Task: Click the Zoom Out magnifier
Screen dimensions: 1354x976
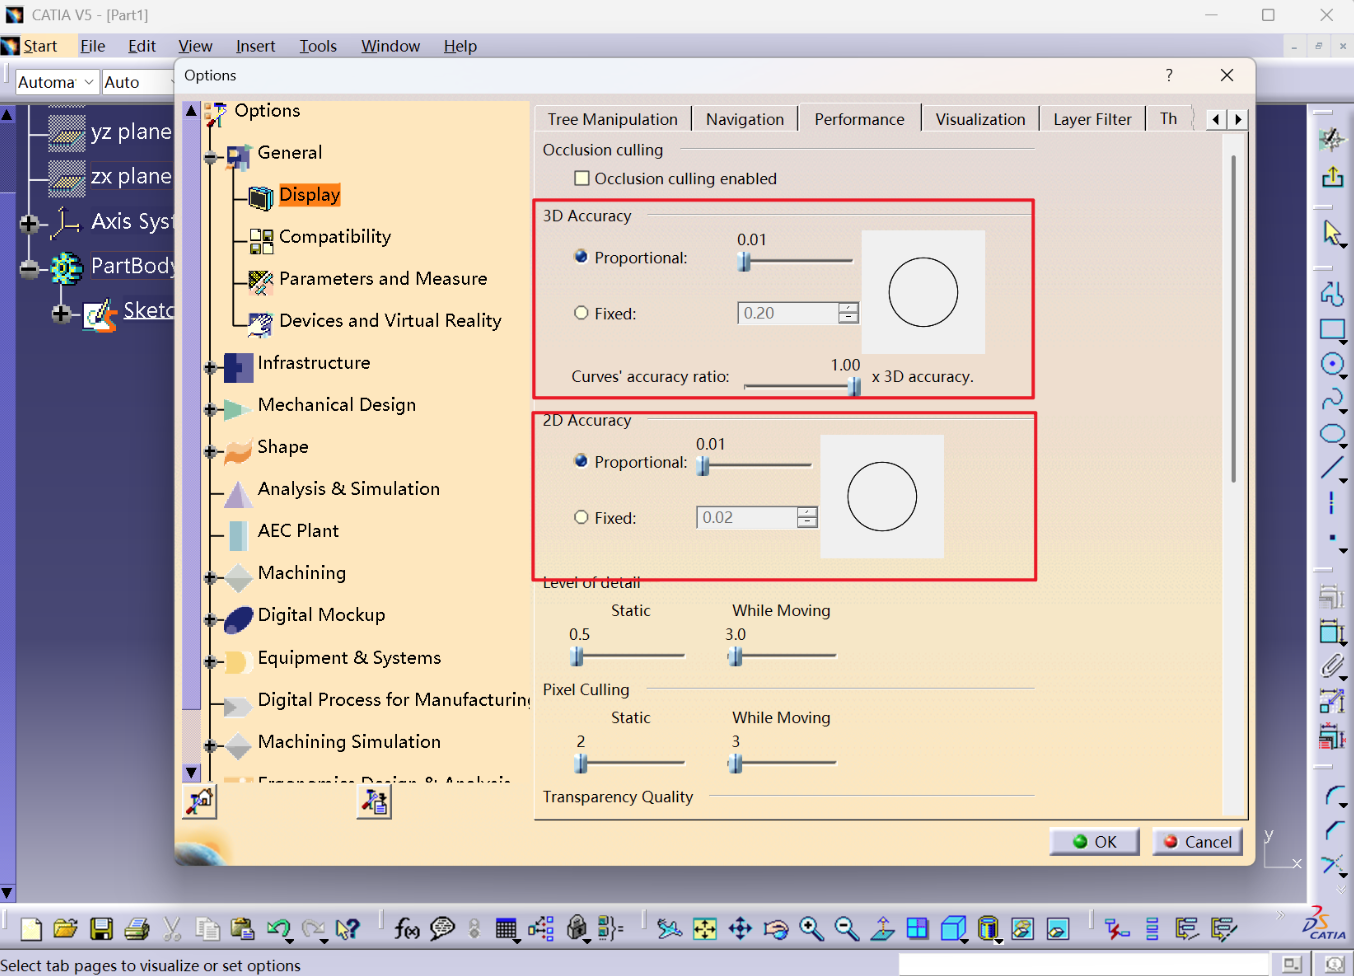Action: tap(847, 929)
